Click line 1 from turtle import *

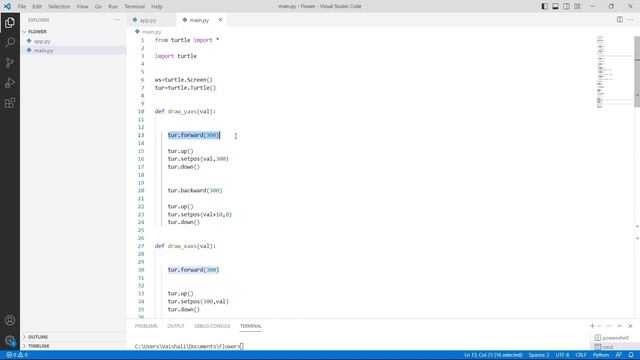pyautogui.click(x=187, y=40)
